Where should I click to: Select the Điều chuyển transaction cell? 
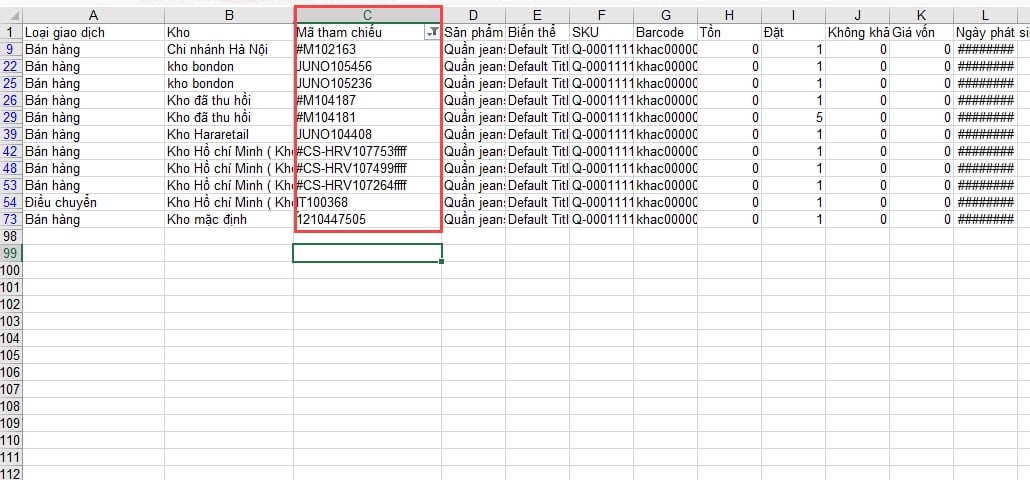93,202
